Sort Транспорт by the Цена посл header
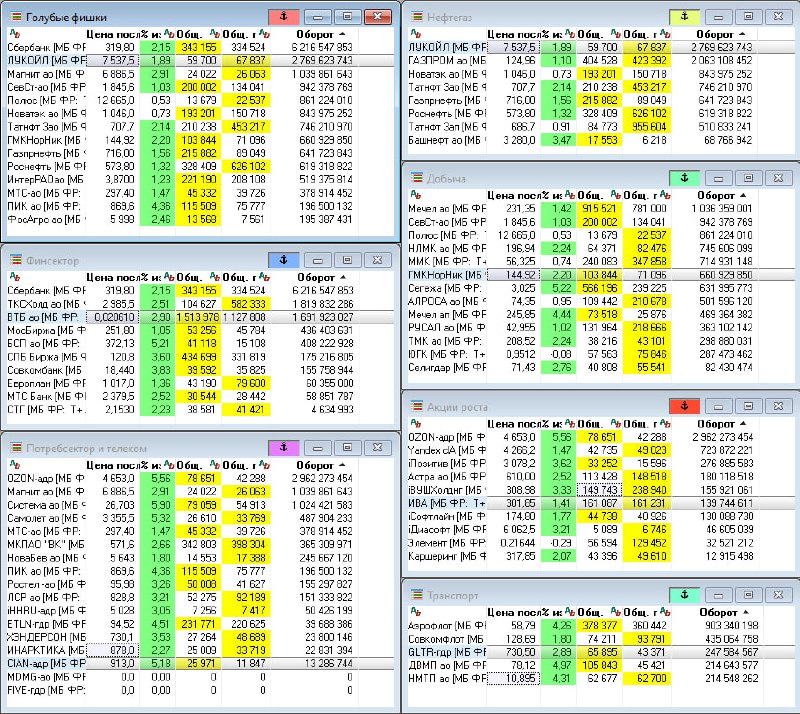The image size is (800, 714). (513, 612)
